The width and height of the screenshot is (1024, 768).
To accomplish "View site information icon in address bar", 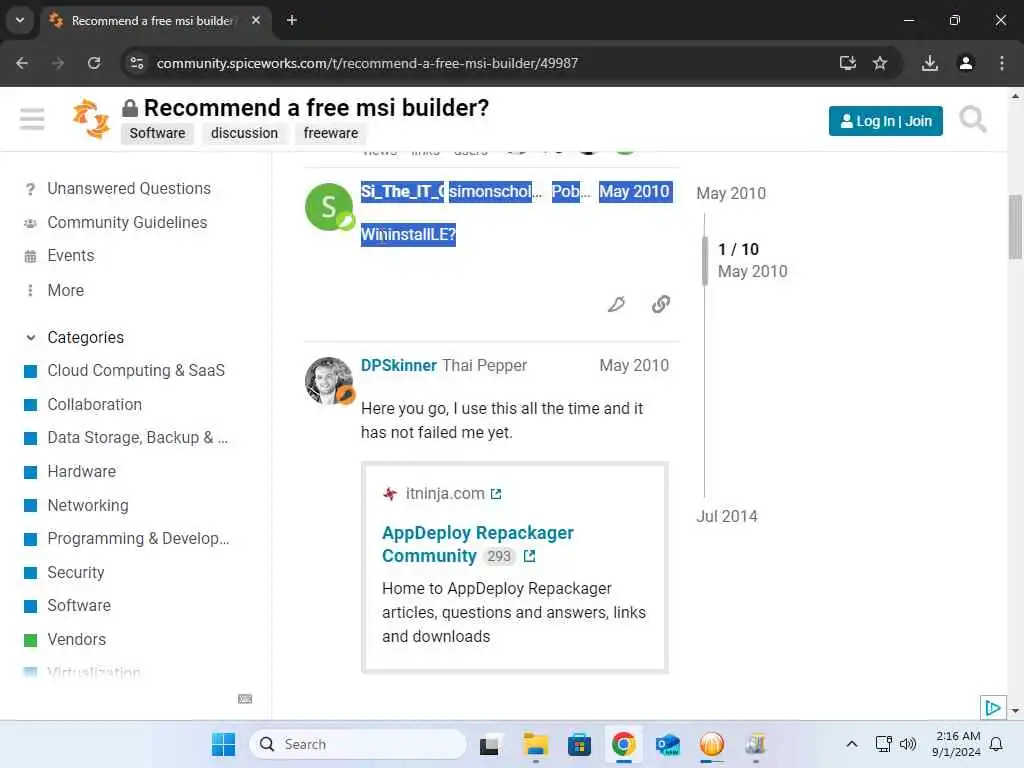I will [136, 63].
